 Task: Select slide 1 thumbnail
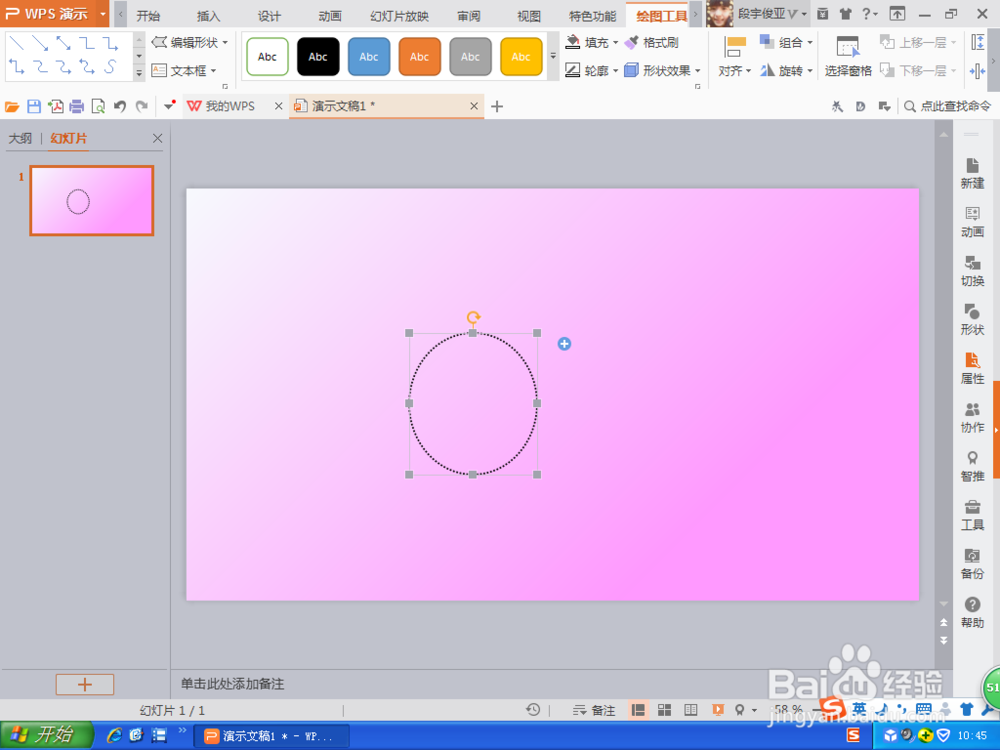click(92, 200)
